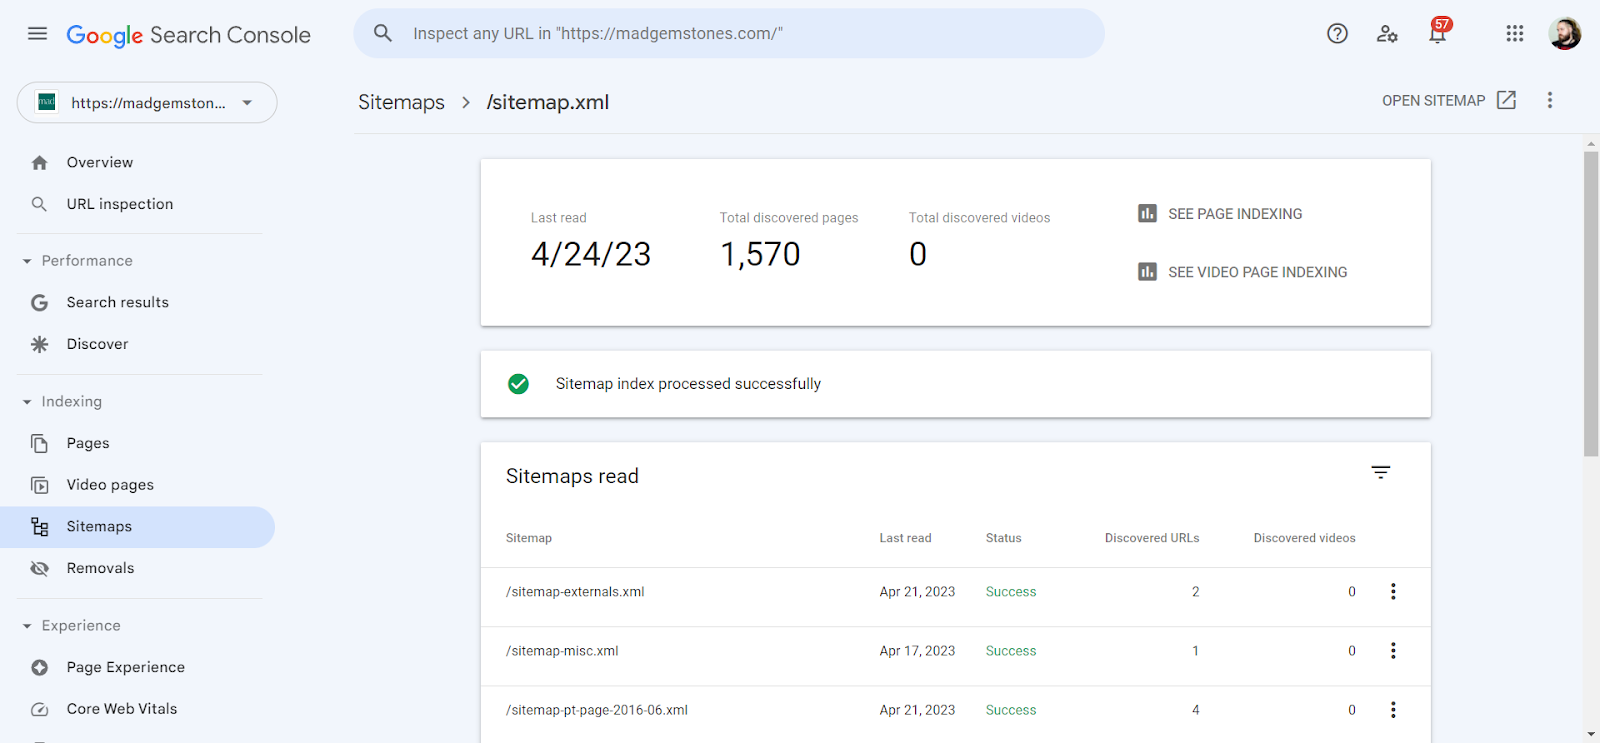Open the Help question mark icon
Image resolution: width=1600 pixels, height=743 pixels.
point(1337,34)
